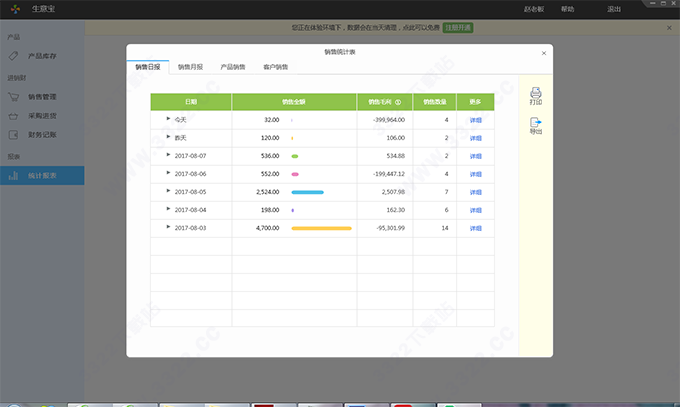Select 统计报表 chart item in the sidebar
The height and width of the screenshot is (407, 680).
tap(42, 175)
